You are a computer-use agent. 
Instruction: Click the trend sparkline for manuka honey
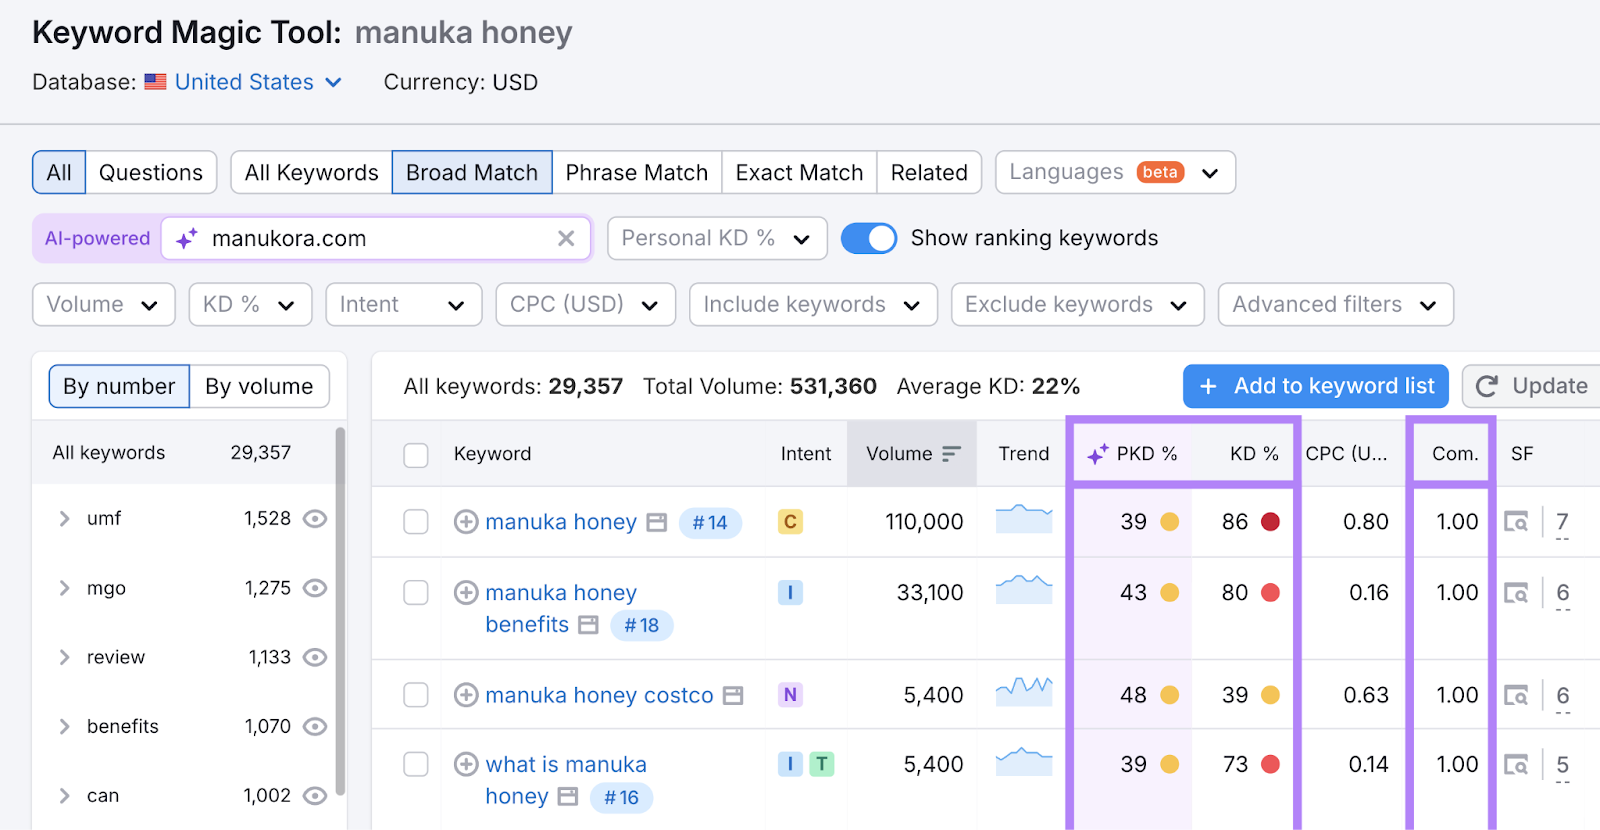[1024, 518]
